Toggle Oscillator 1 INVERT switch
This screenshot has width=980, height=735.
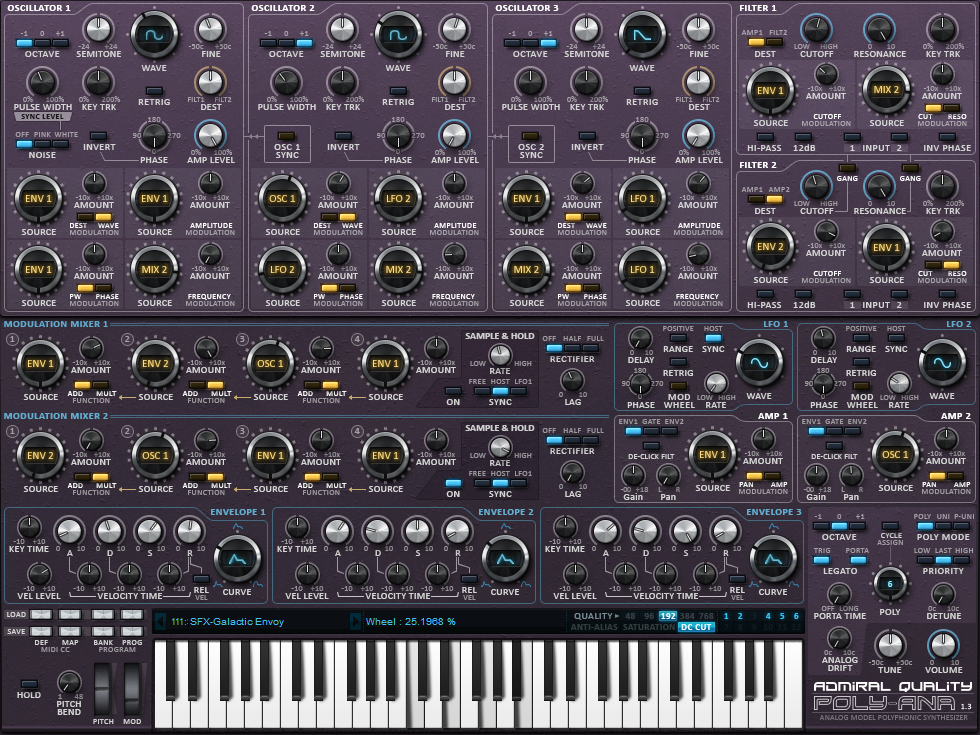(x=98, y=136)
